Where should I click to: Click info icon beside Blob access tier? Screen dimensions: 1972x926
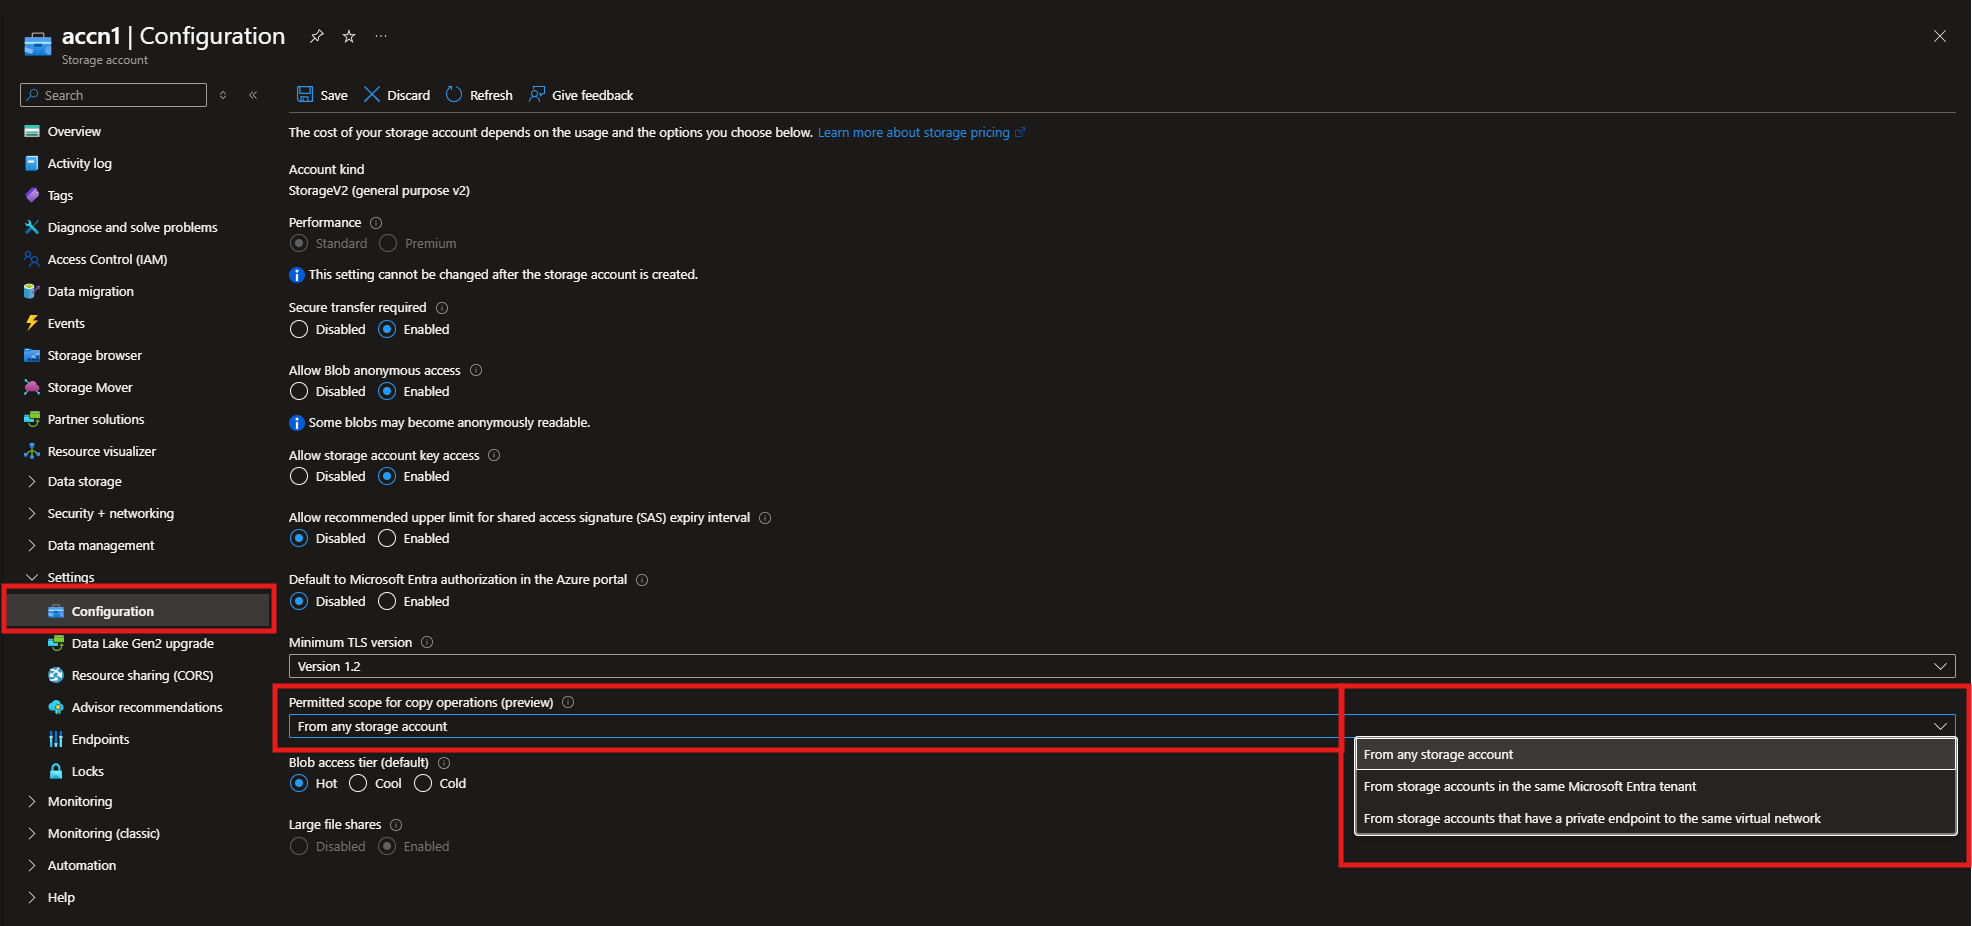pos(444,763)
